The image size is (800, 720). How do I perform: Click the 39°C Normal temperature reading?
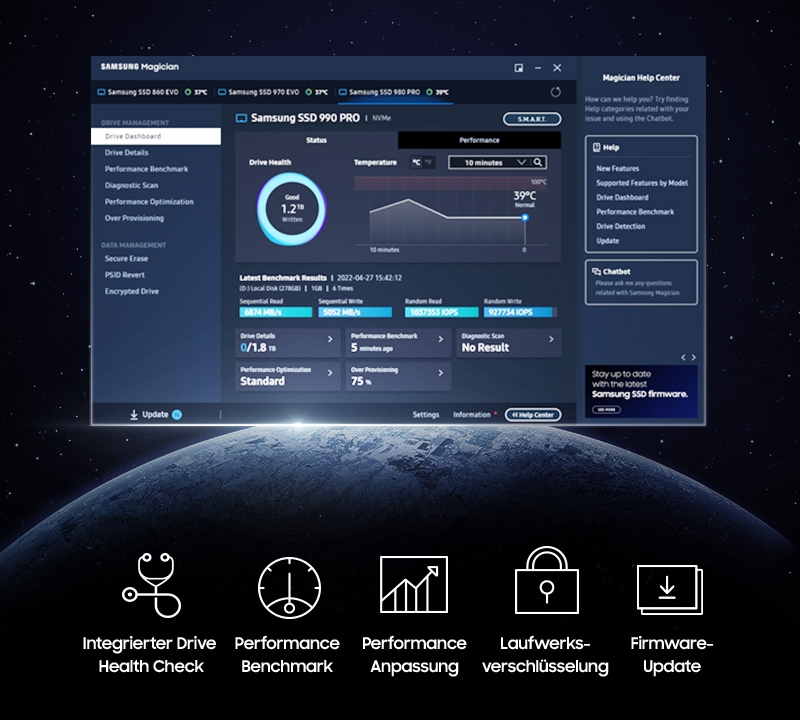click(x=524, y=198)
